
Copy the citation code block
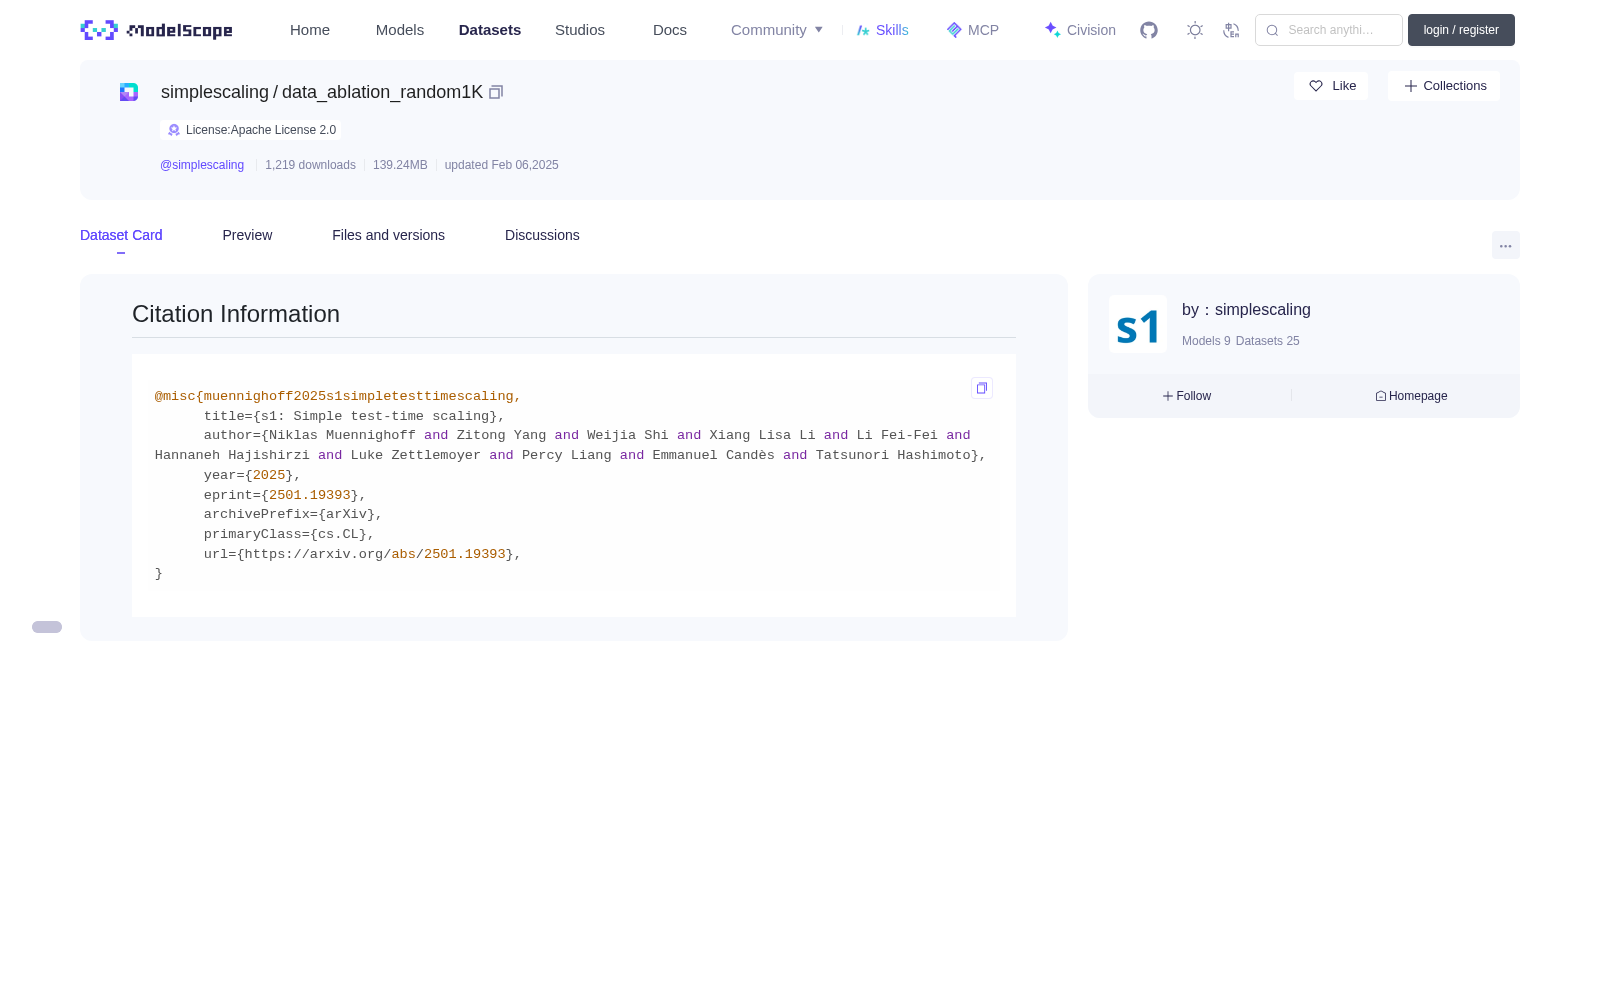(x=982, y=388)
